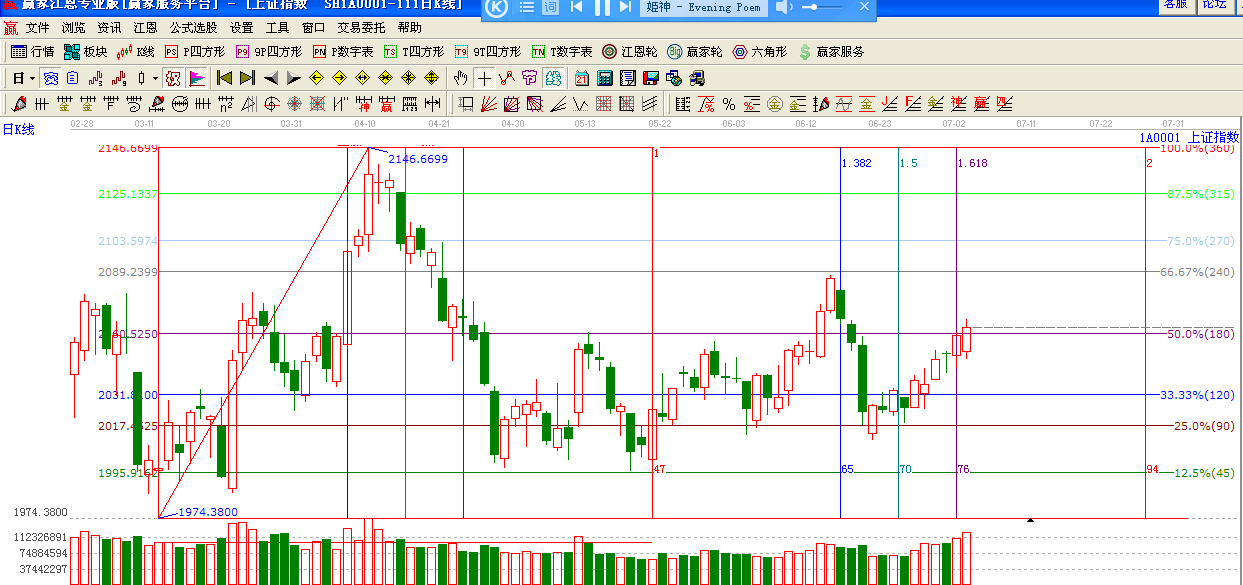The width and height of the screenshot is (1243, 585).
Task: Select the percent sign tool
Action: point(728,104)
